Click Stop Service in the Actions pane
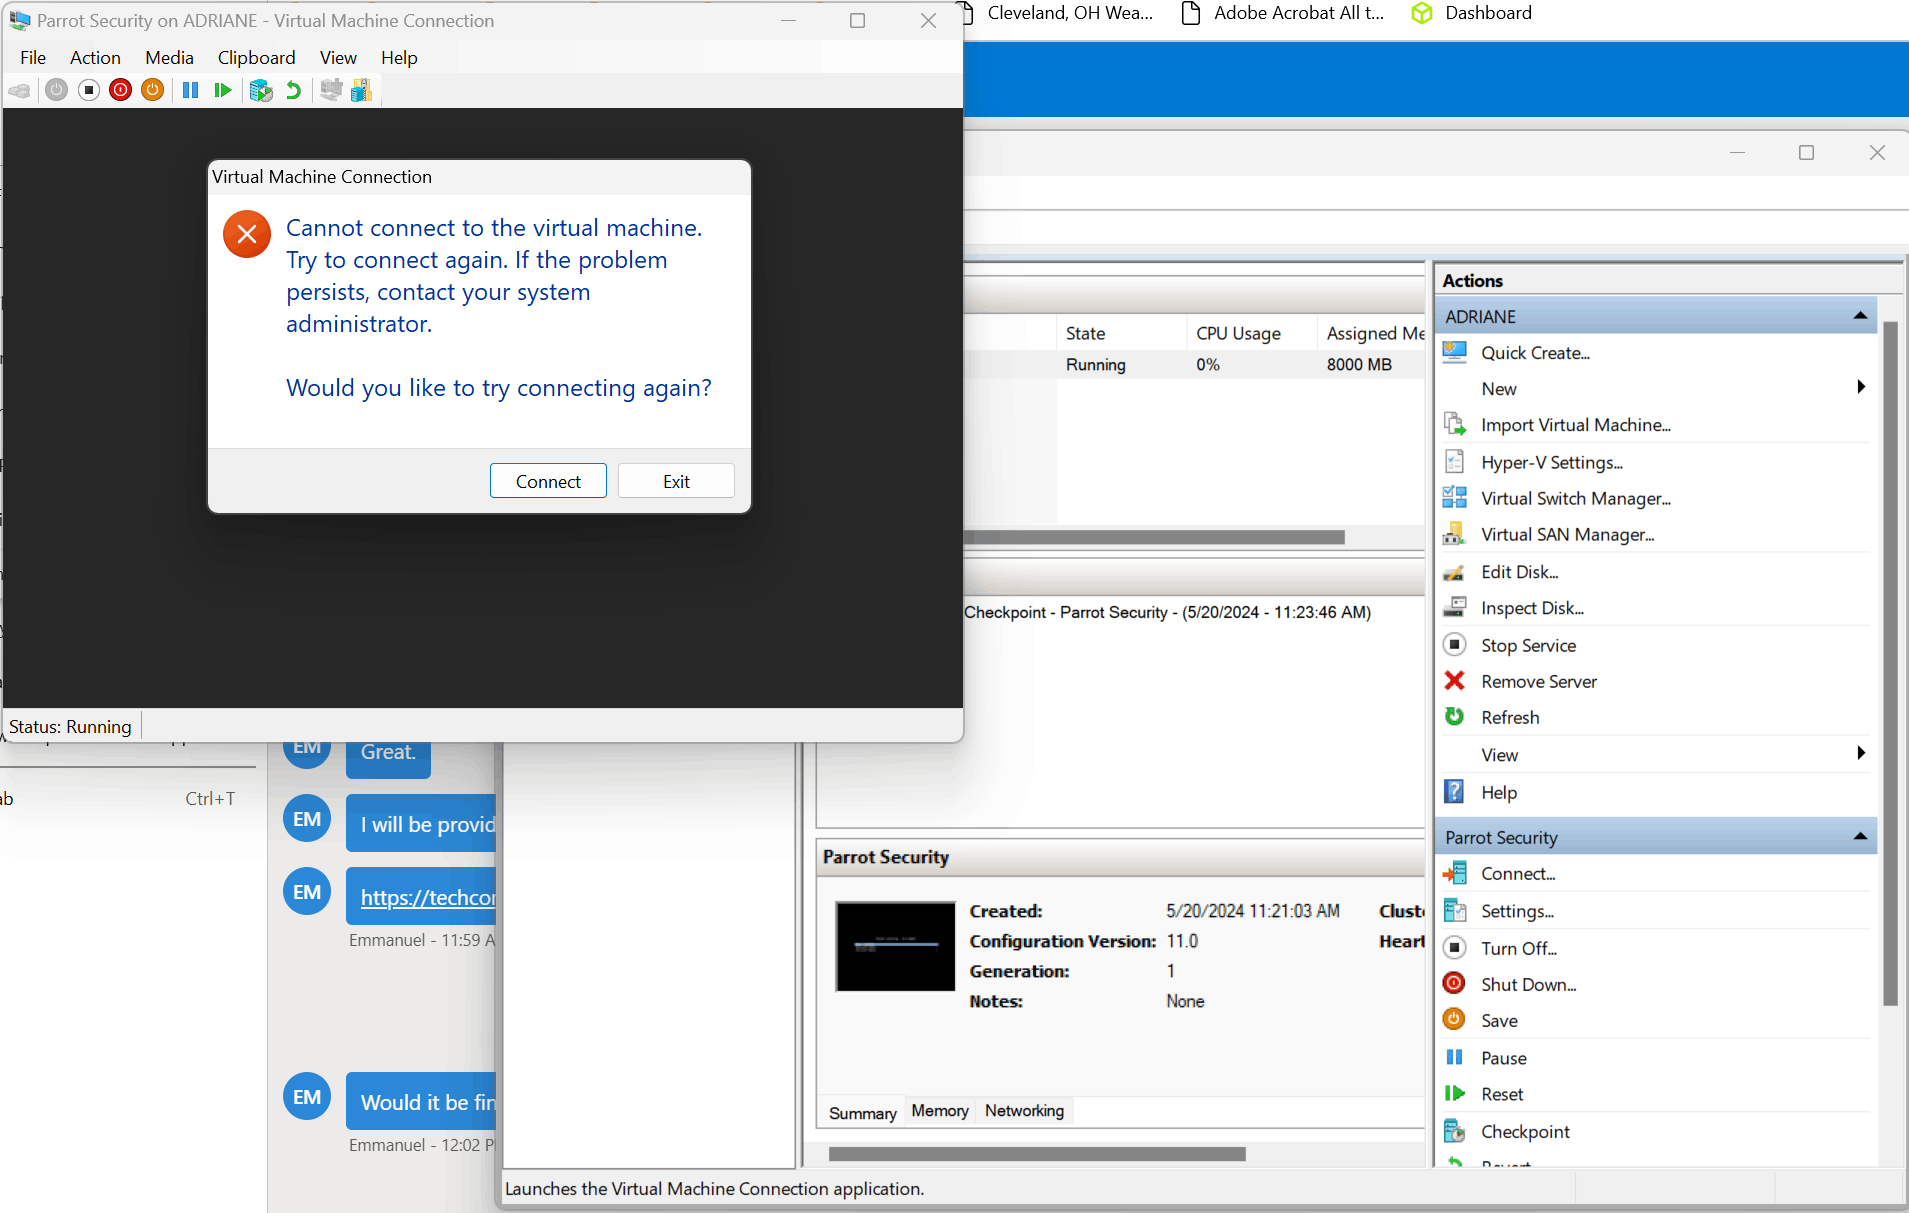Viewport: 1909px width, 1213px height. [x=1528, y=646]
